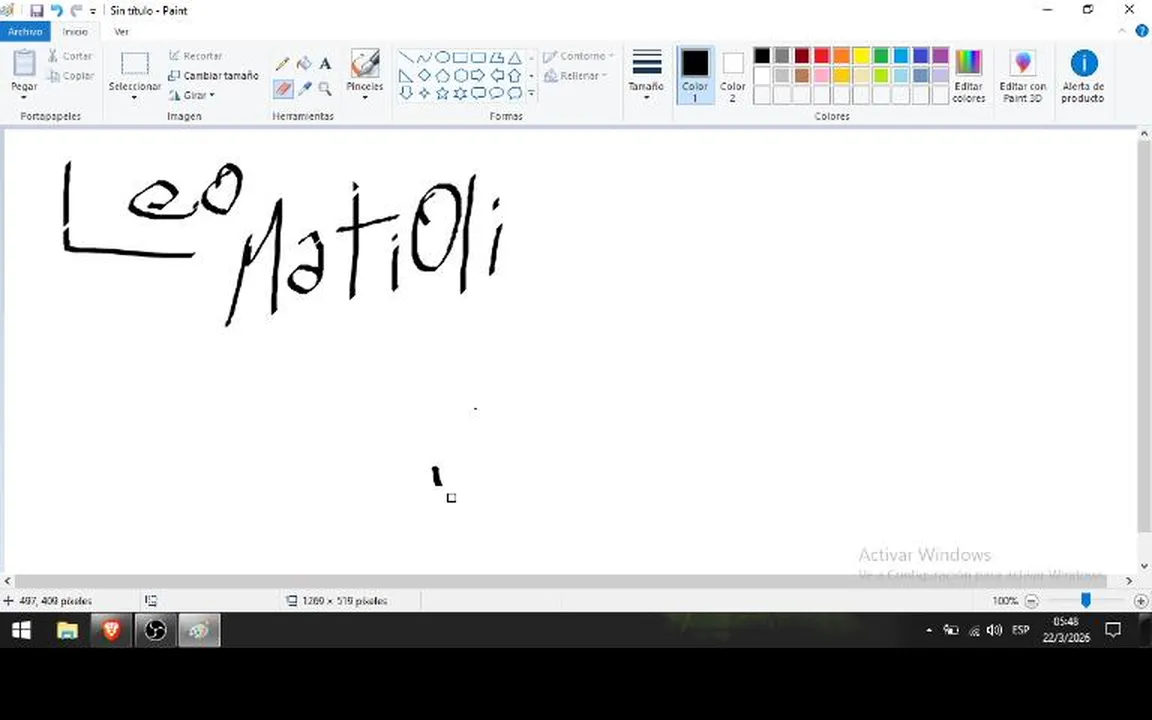
Task: Click the Copiar button
Action: point(70,76)
